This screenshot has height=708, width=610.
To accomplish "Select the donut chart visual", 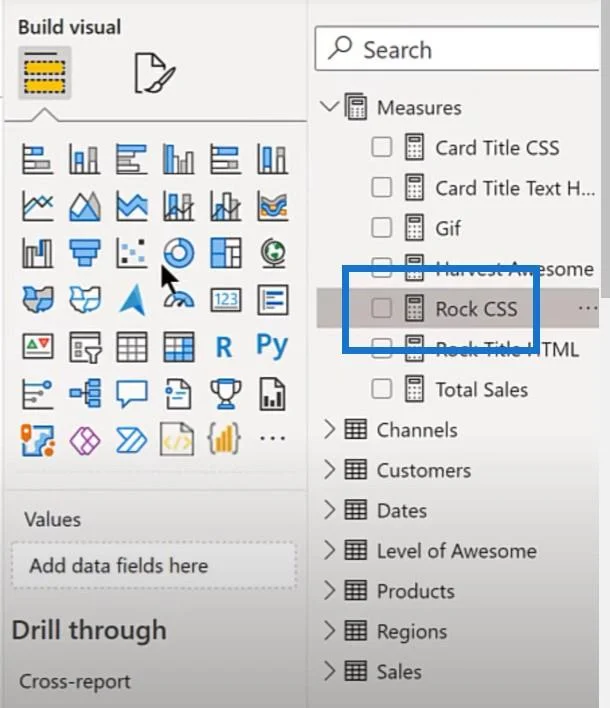I will click(179, 253).
